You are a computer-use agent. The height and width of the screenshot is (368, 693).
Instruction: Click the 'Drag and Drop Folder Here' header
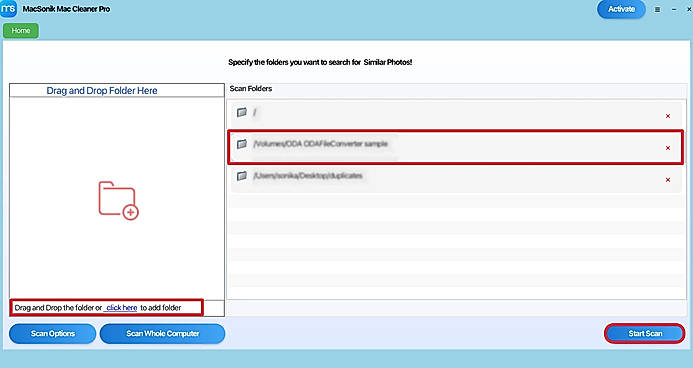coord(102,91)
